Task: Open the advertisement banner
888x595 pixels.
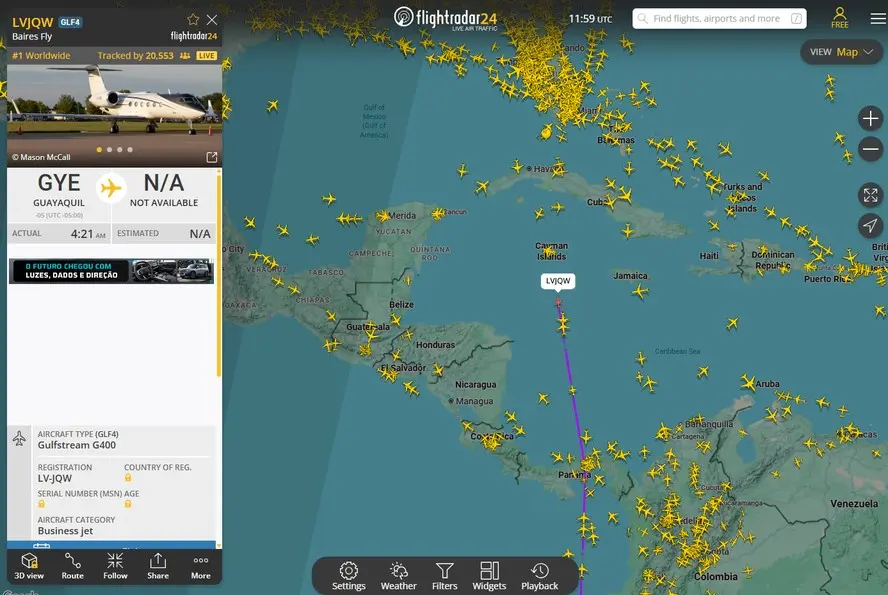Action: click(x=111, y=271)
